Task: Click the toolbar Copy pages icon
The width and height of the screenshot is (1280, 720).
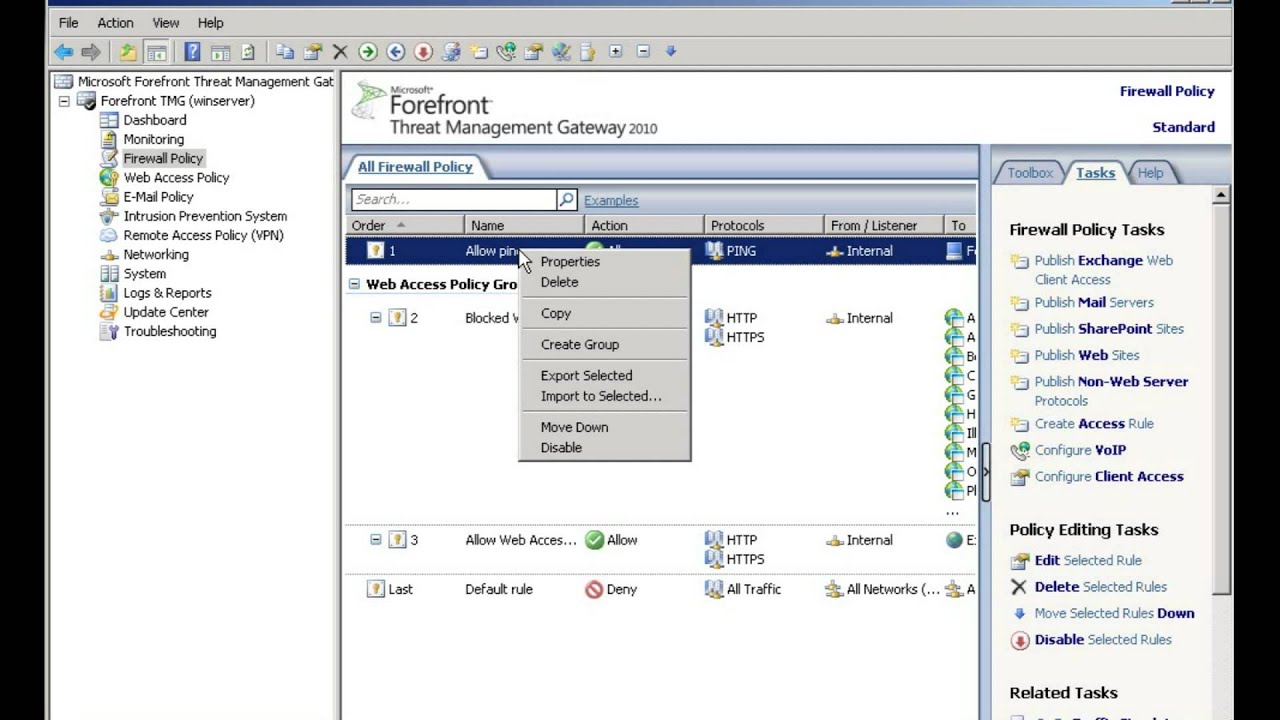Action: click(x=285, y=52)
